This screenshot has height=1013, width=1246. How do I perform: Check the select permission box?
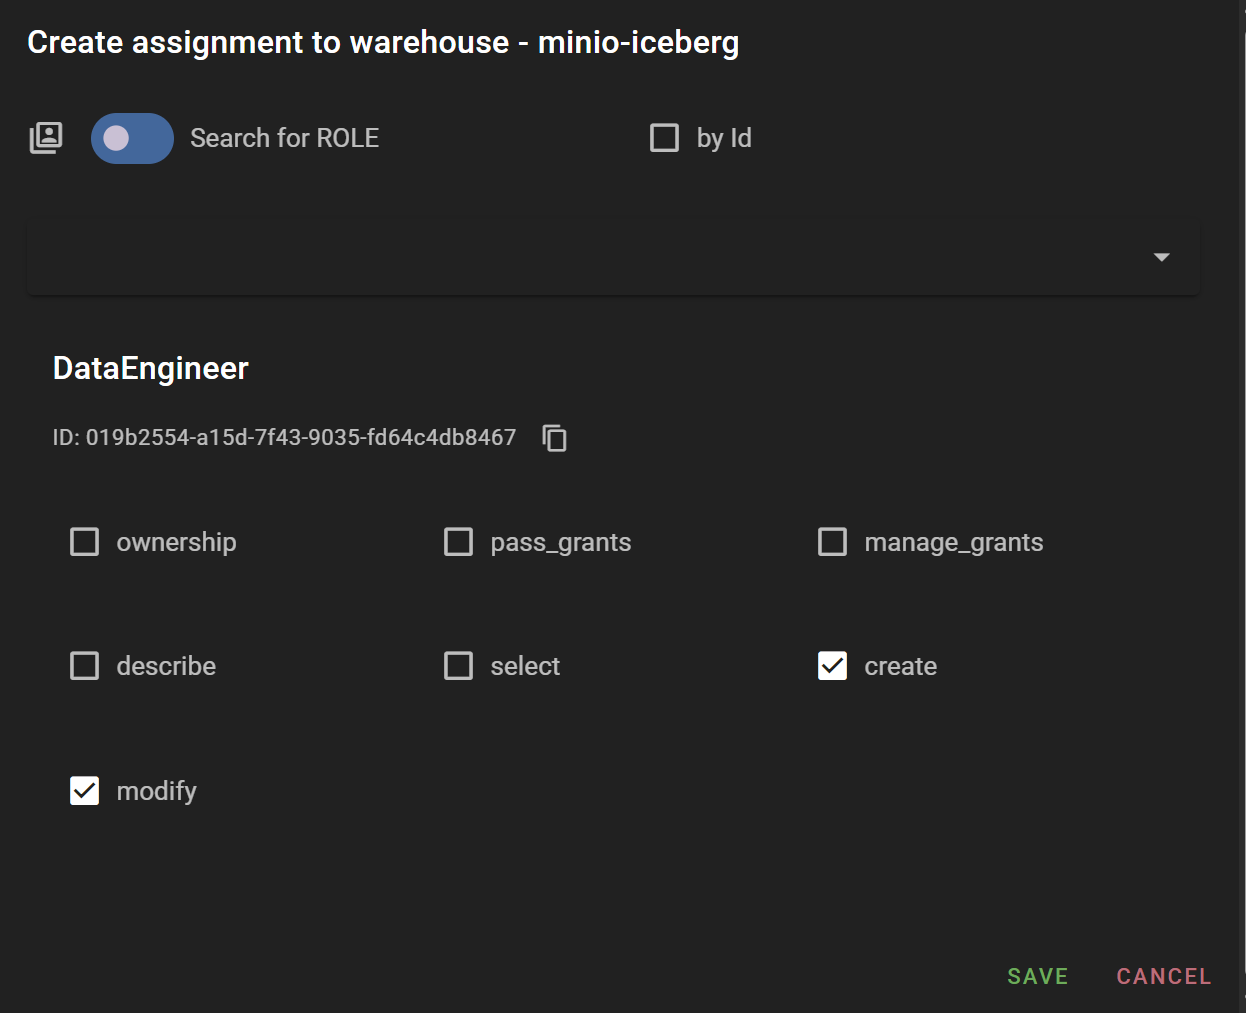pos(459,666)
